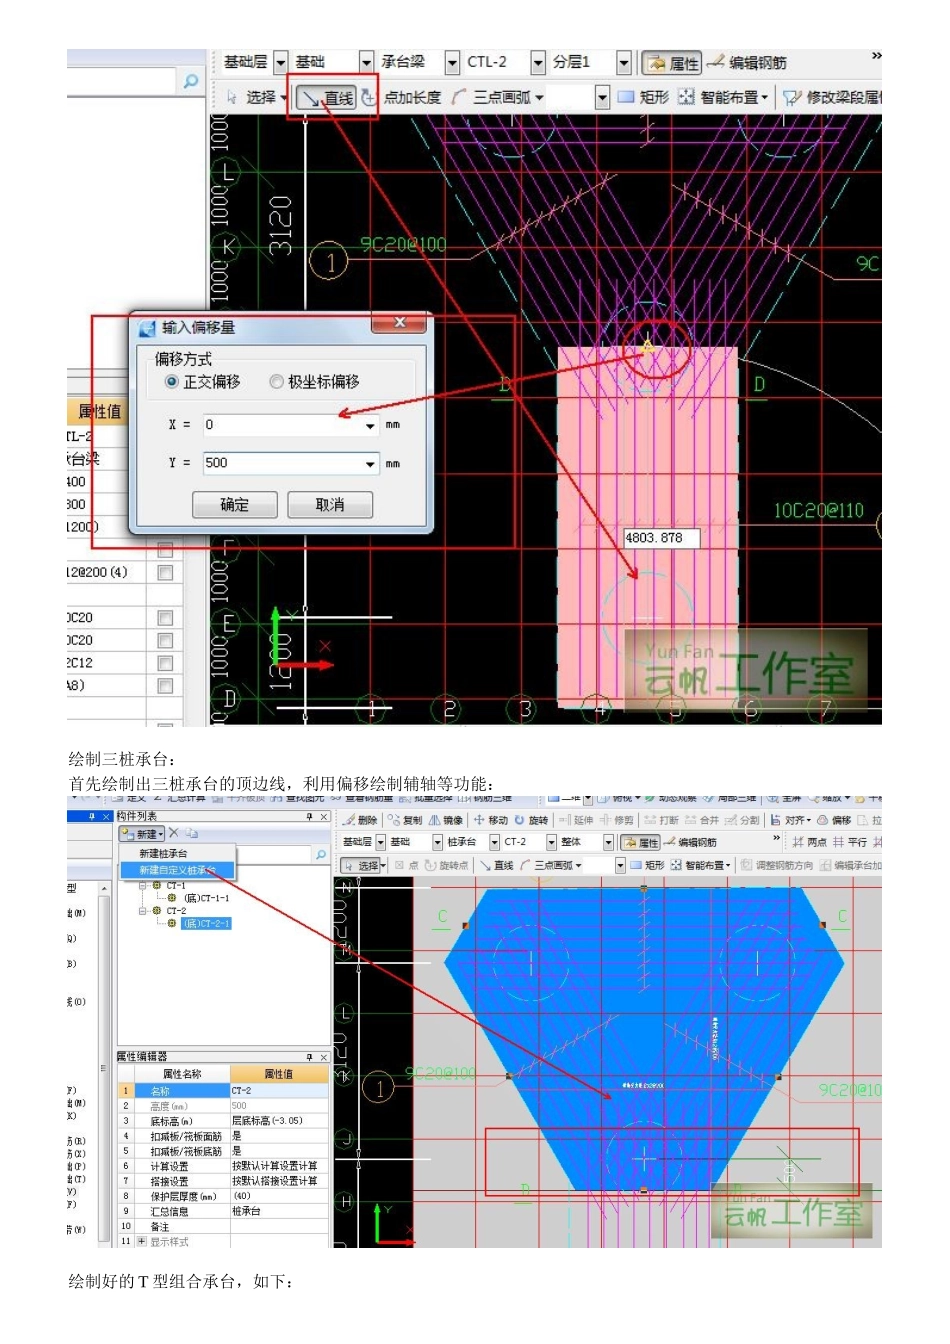Click the 点加长度 tool
Viewport: 950px width, 1344px height.
[402, 97]
